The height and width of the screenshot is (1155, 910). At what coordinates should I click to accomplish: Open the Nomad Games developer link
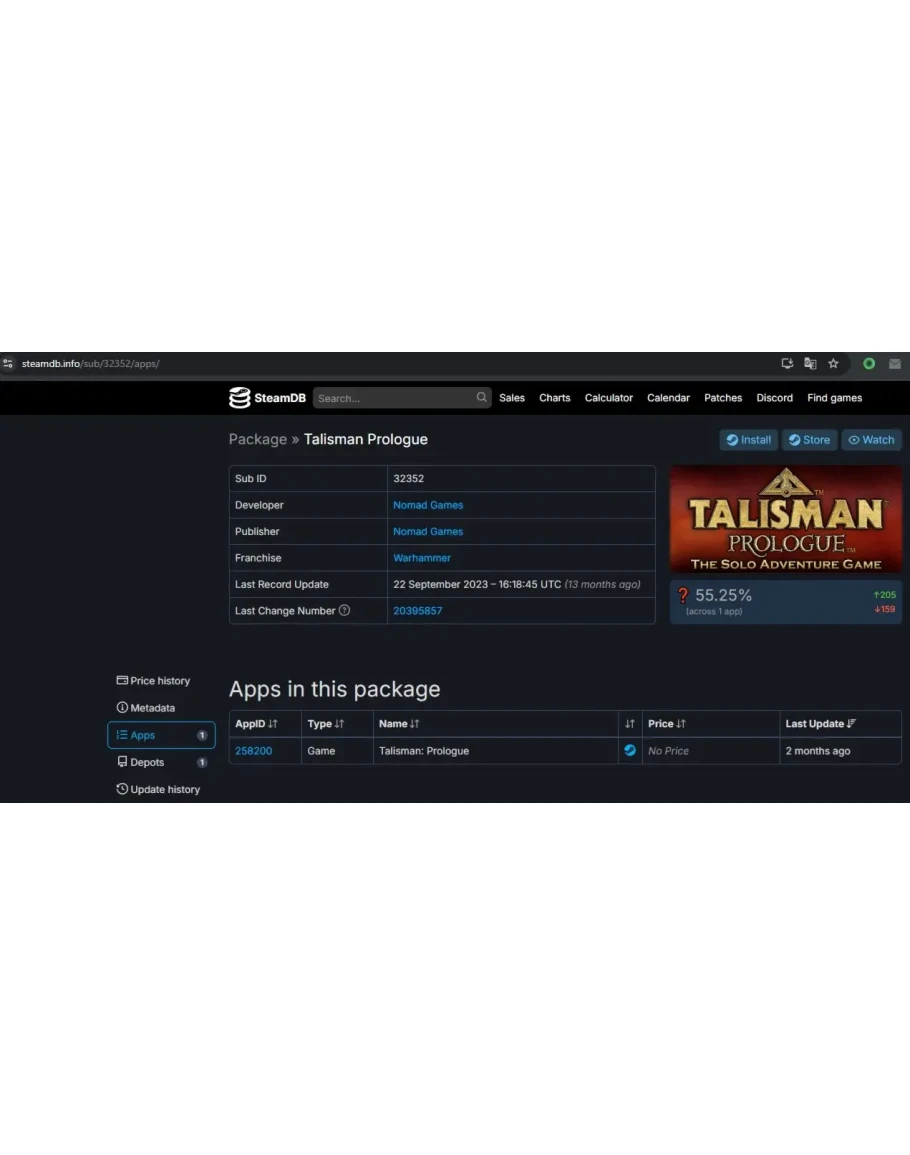point(428,505)
